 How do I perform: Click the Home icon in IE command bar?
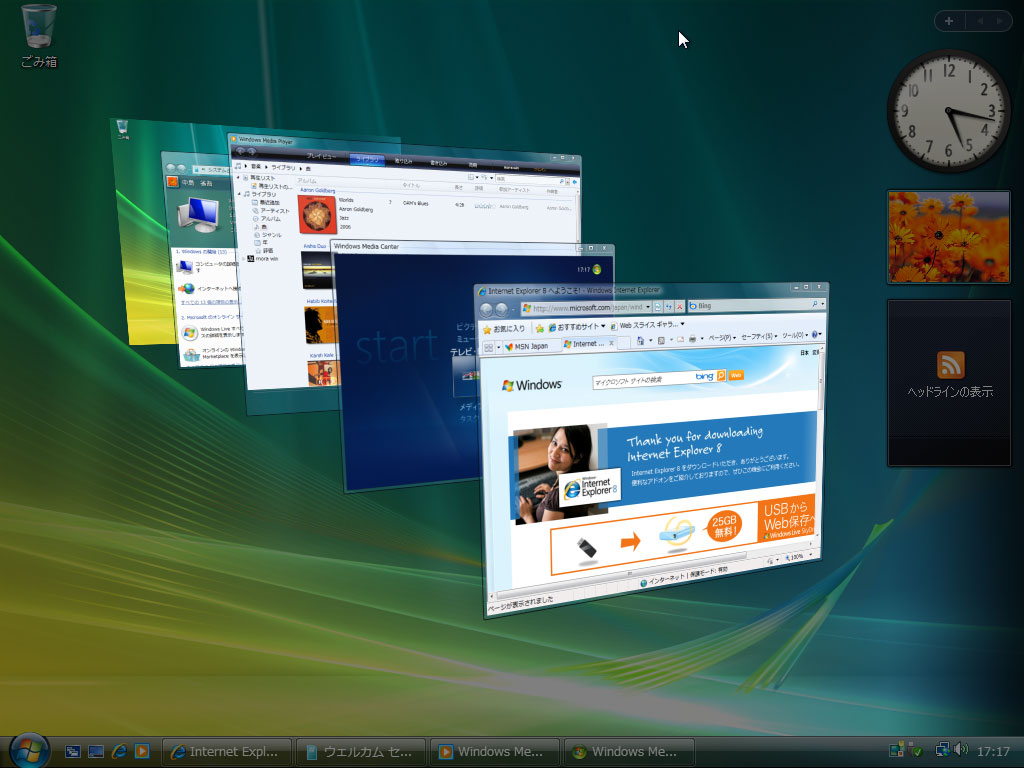pos(641,340)
